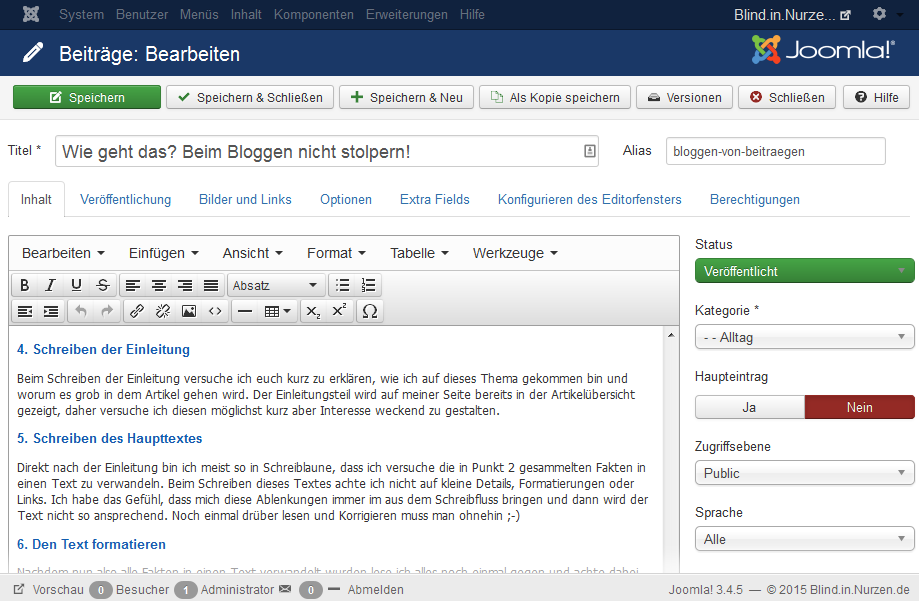The width and height of the screenshot is (919, 601).
Task: Click the Joomla logo icon in top bar
Action: coord(31,14)
